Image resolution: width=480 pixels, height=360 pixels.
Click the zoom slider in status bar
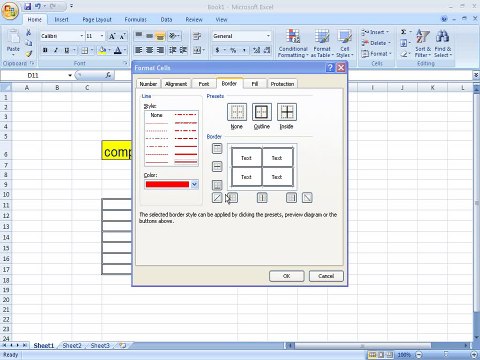click(x=446, y=355)
